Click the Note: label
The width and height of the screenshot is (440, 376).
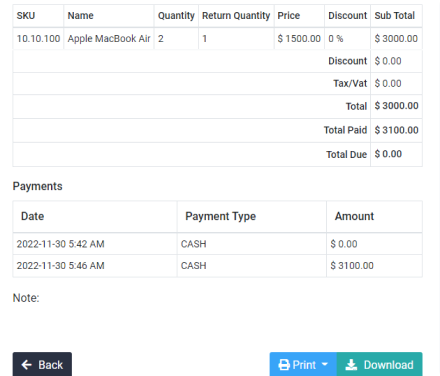pyautogui.click(x=26, y=298)
